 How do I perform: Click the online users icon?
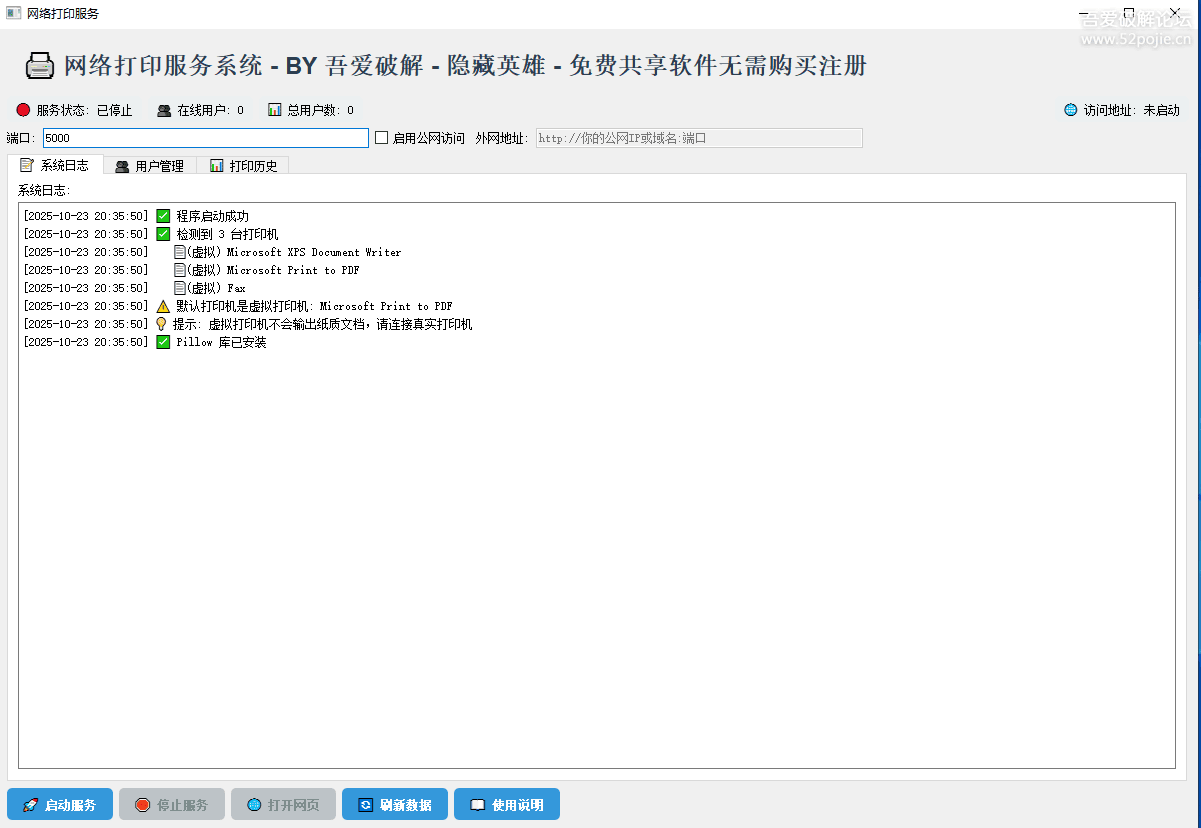(x=164, y=110)
